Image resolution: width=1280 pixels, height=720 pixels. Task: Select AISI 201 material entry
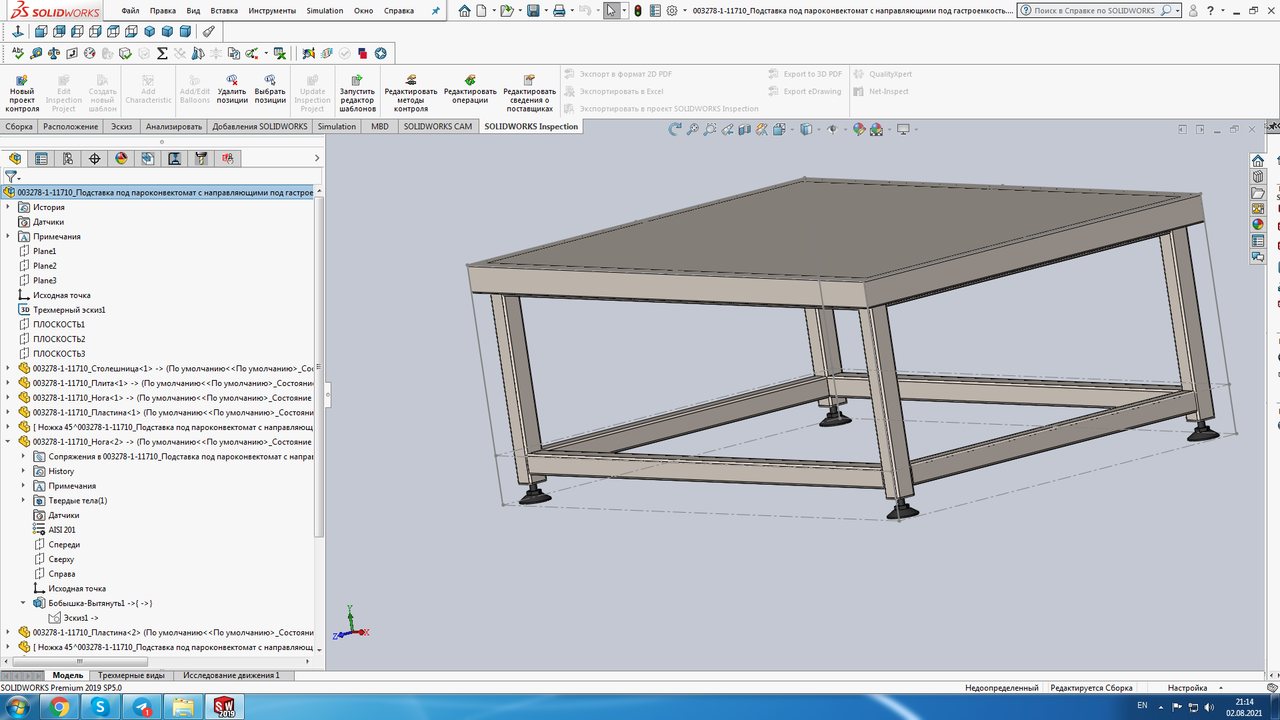(x=62, y=530)
